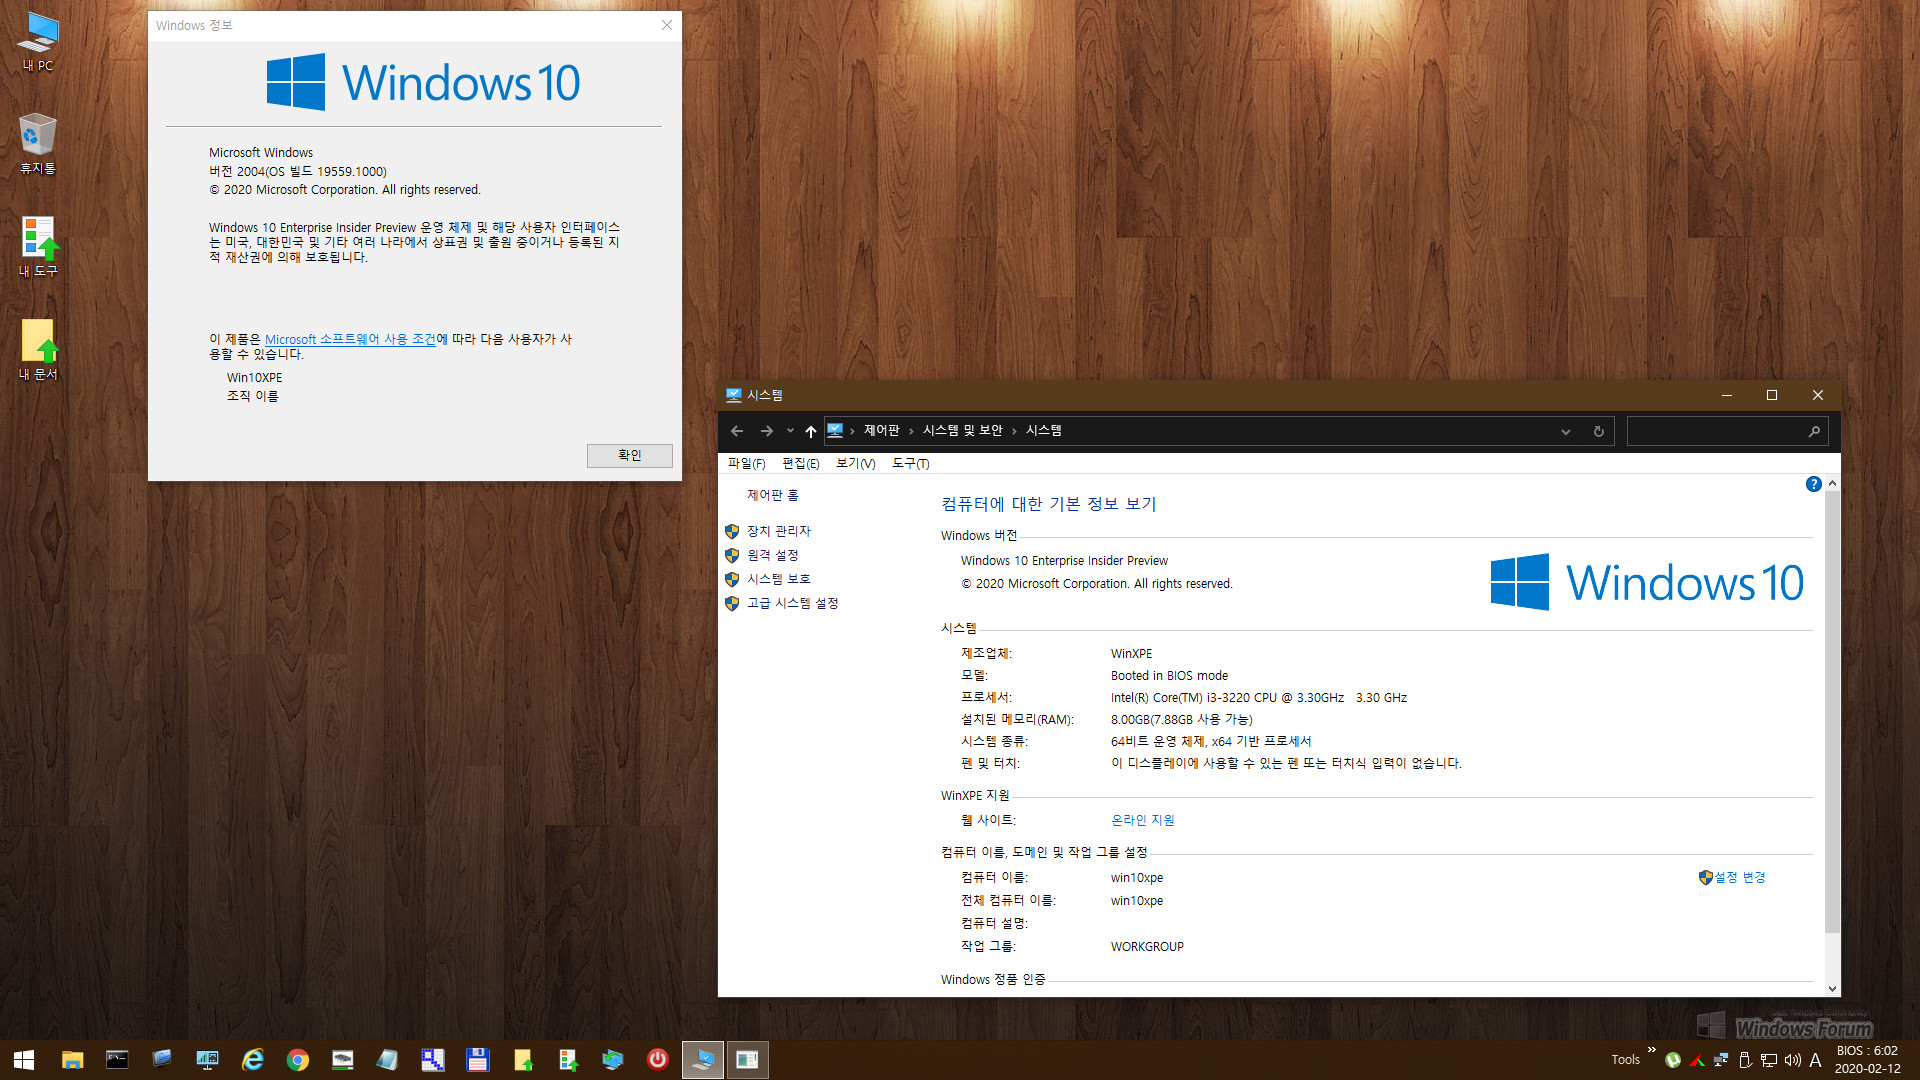This screenshot has height=1080, width=1920.
Task: Open the blue floppy disk save icon
Action: (477, 1060)
